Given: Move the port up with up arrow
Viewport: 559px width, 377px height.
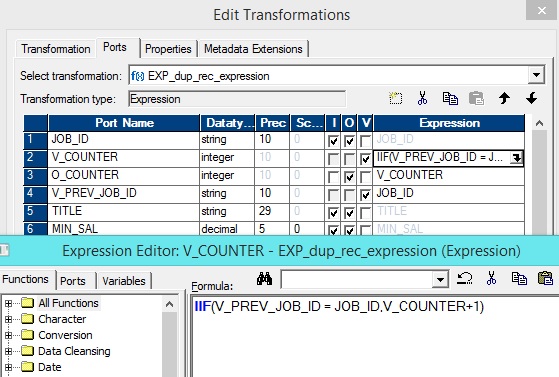Looking at the screenshot, I should (x=504, y=98).
